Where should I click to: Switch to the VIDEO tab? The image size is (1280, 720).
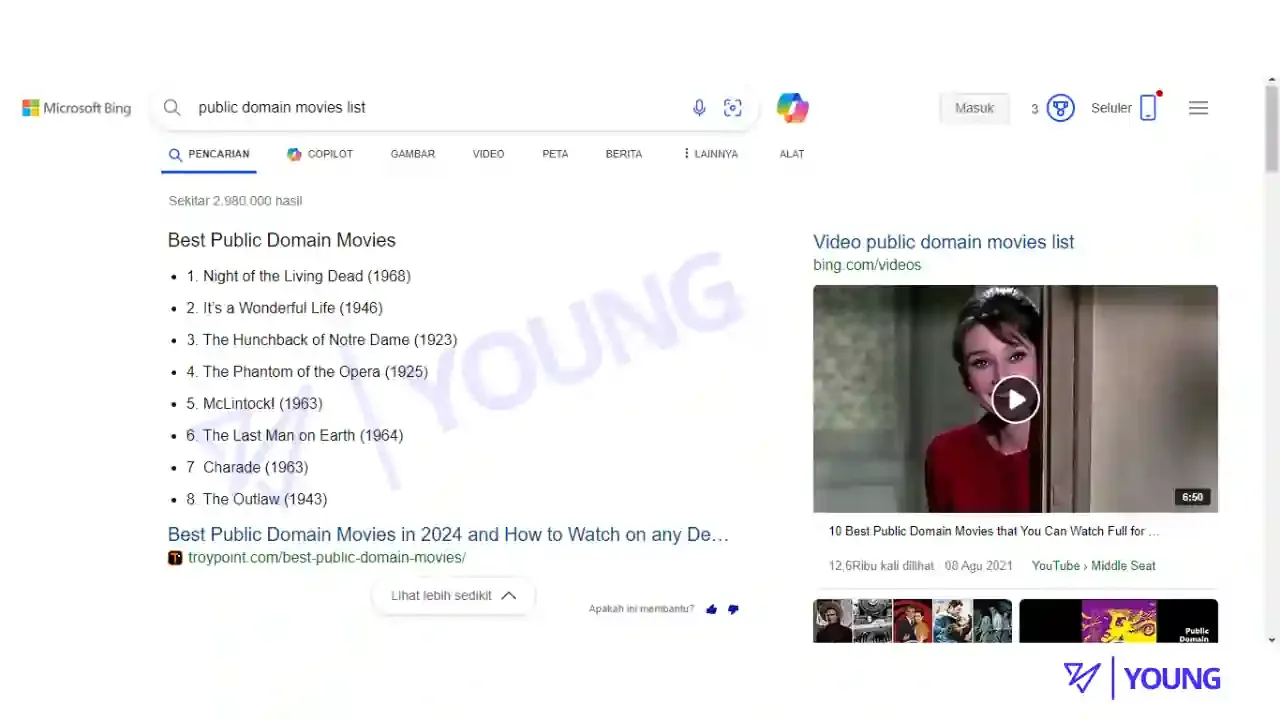coord(489,154)
